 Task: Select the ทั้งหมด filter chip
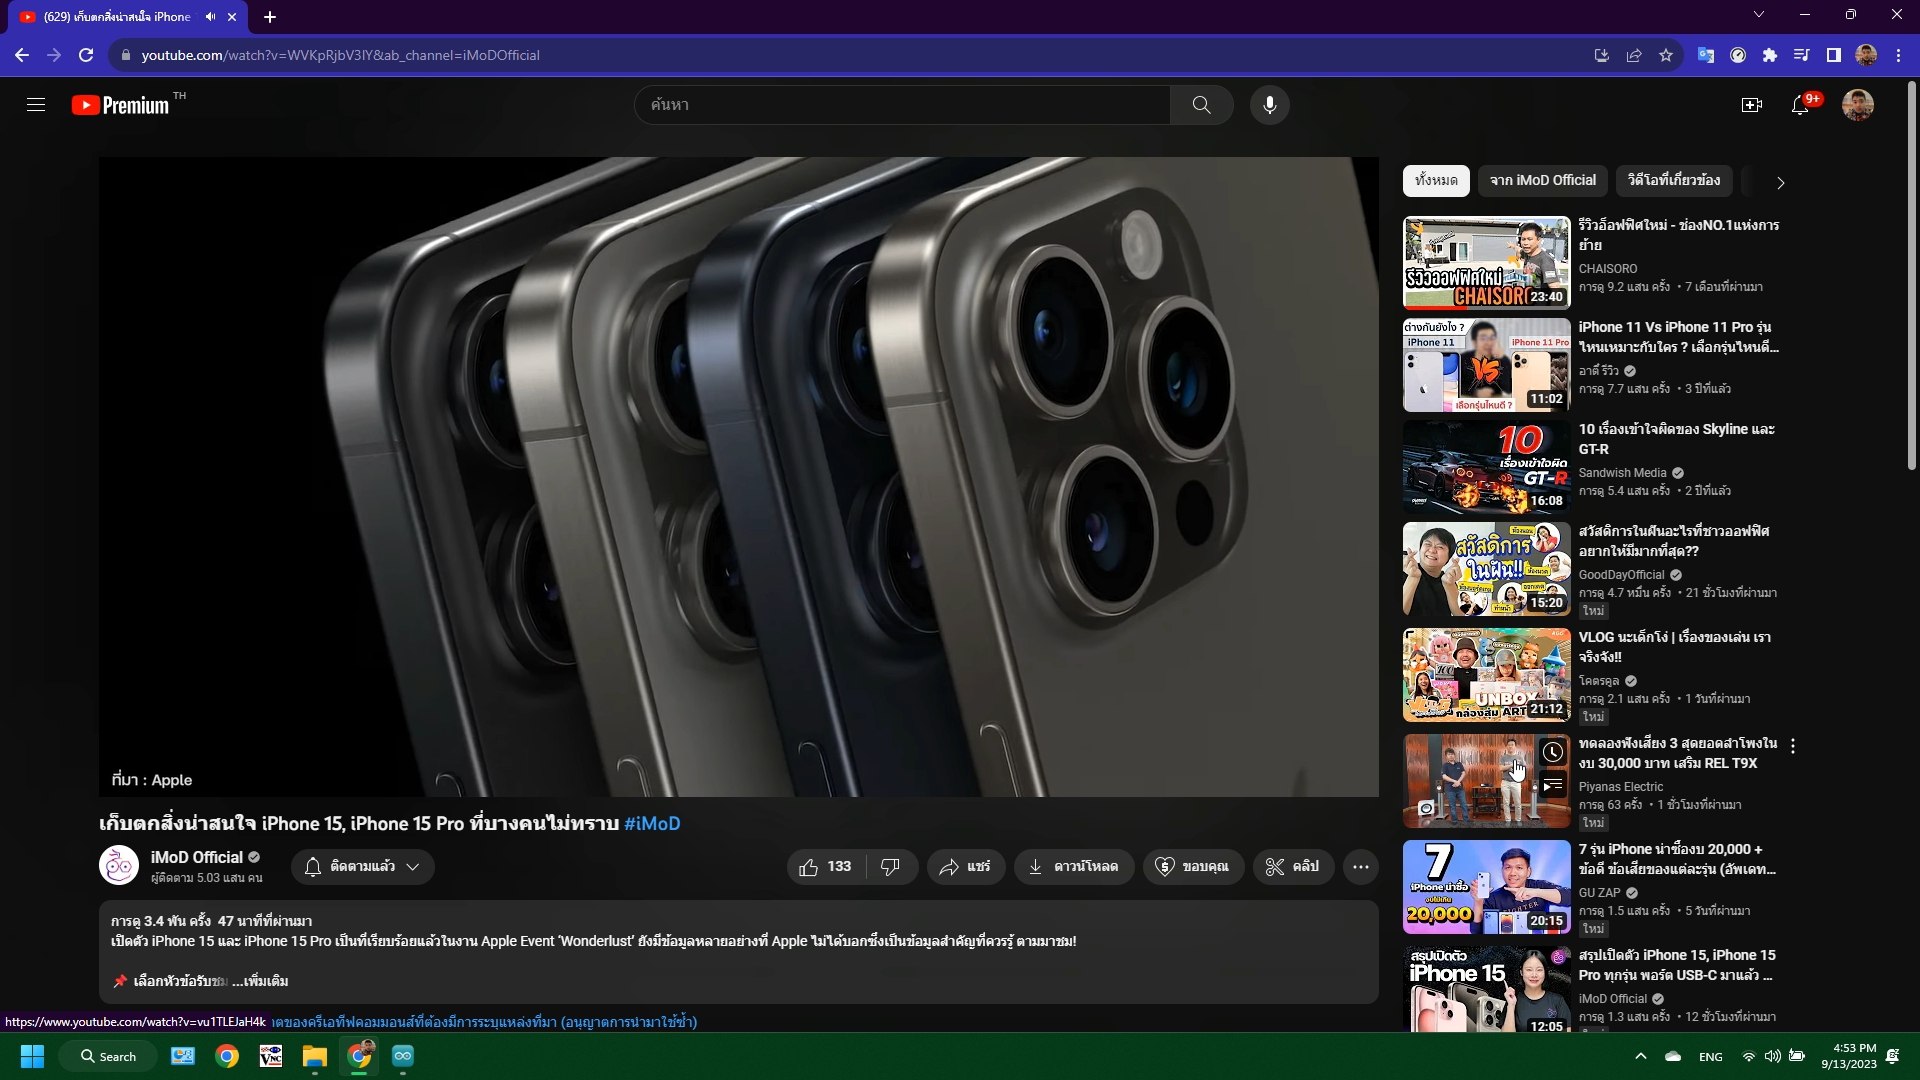(1436, 181)
